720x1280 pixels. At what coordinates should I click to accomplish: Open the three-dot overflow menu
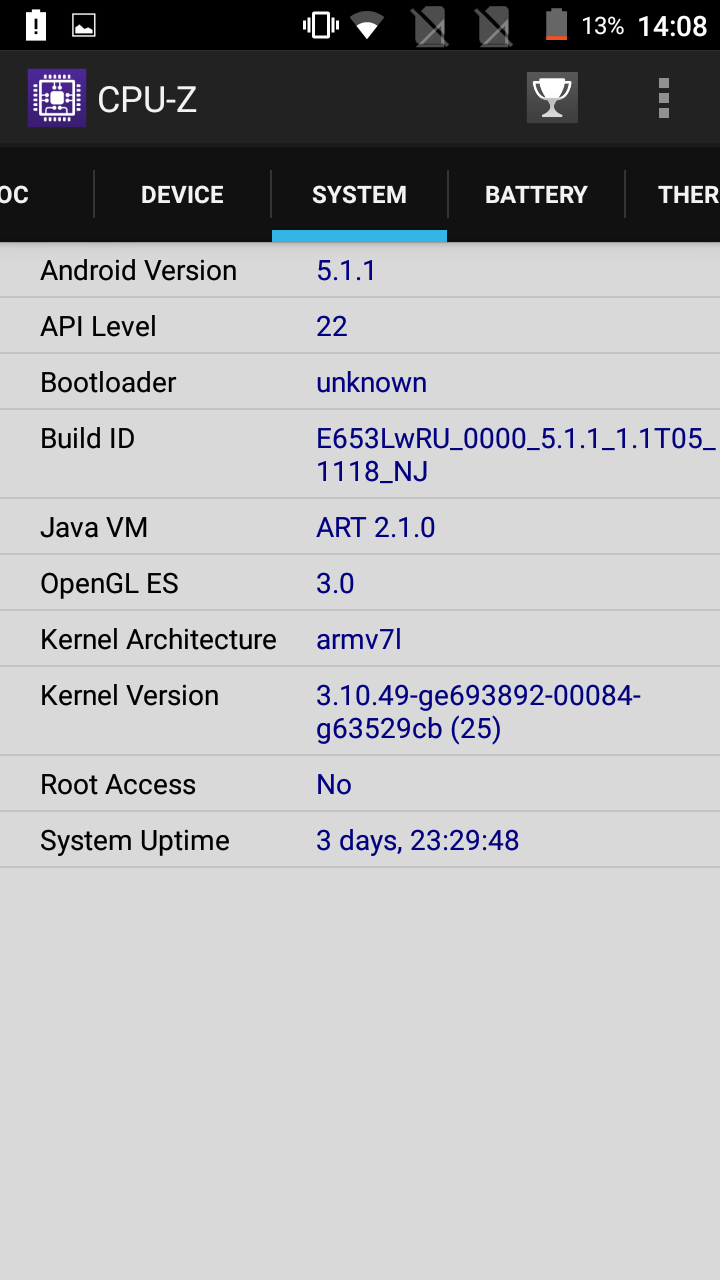tap(663, 98)
